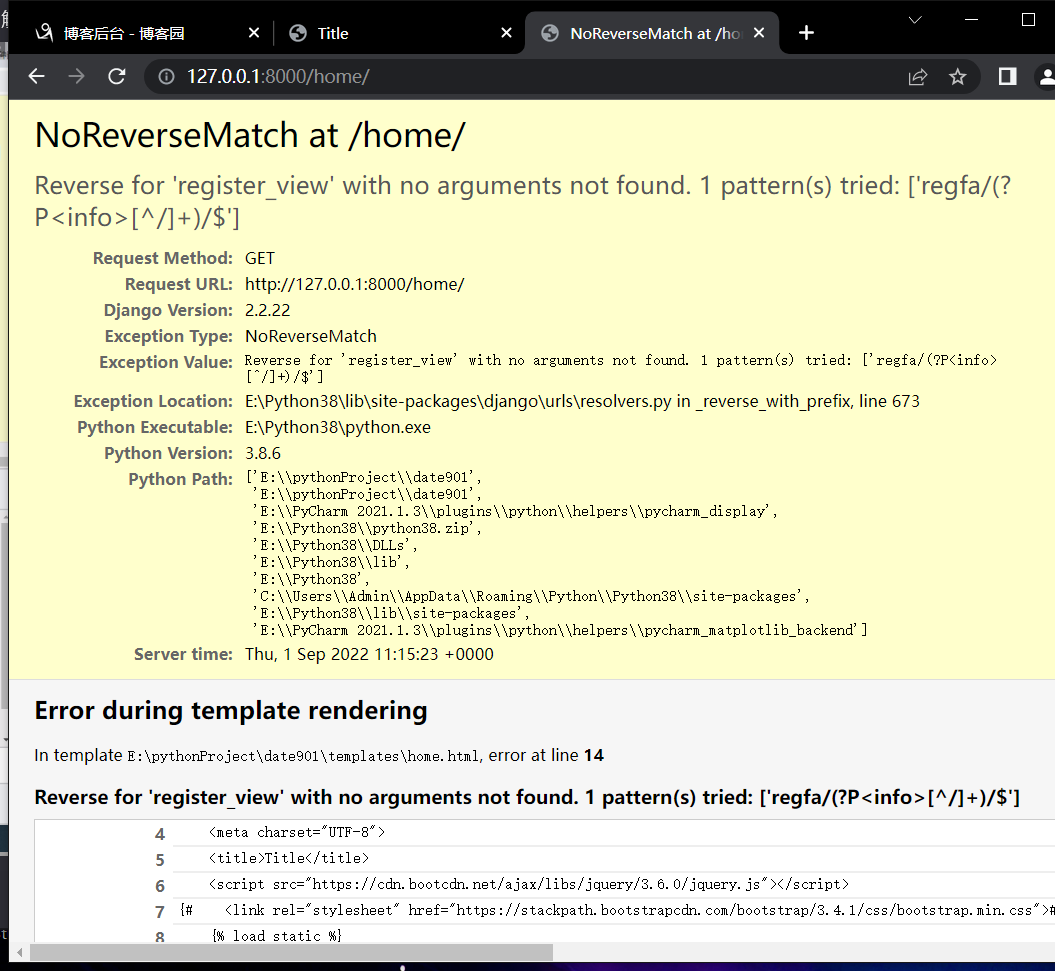Switch to the Title tab
The width and height of the screenshot is (1055, 971).
398,33
